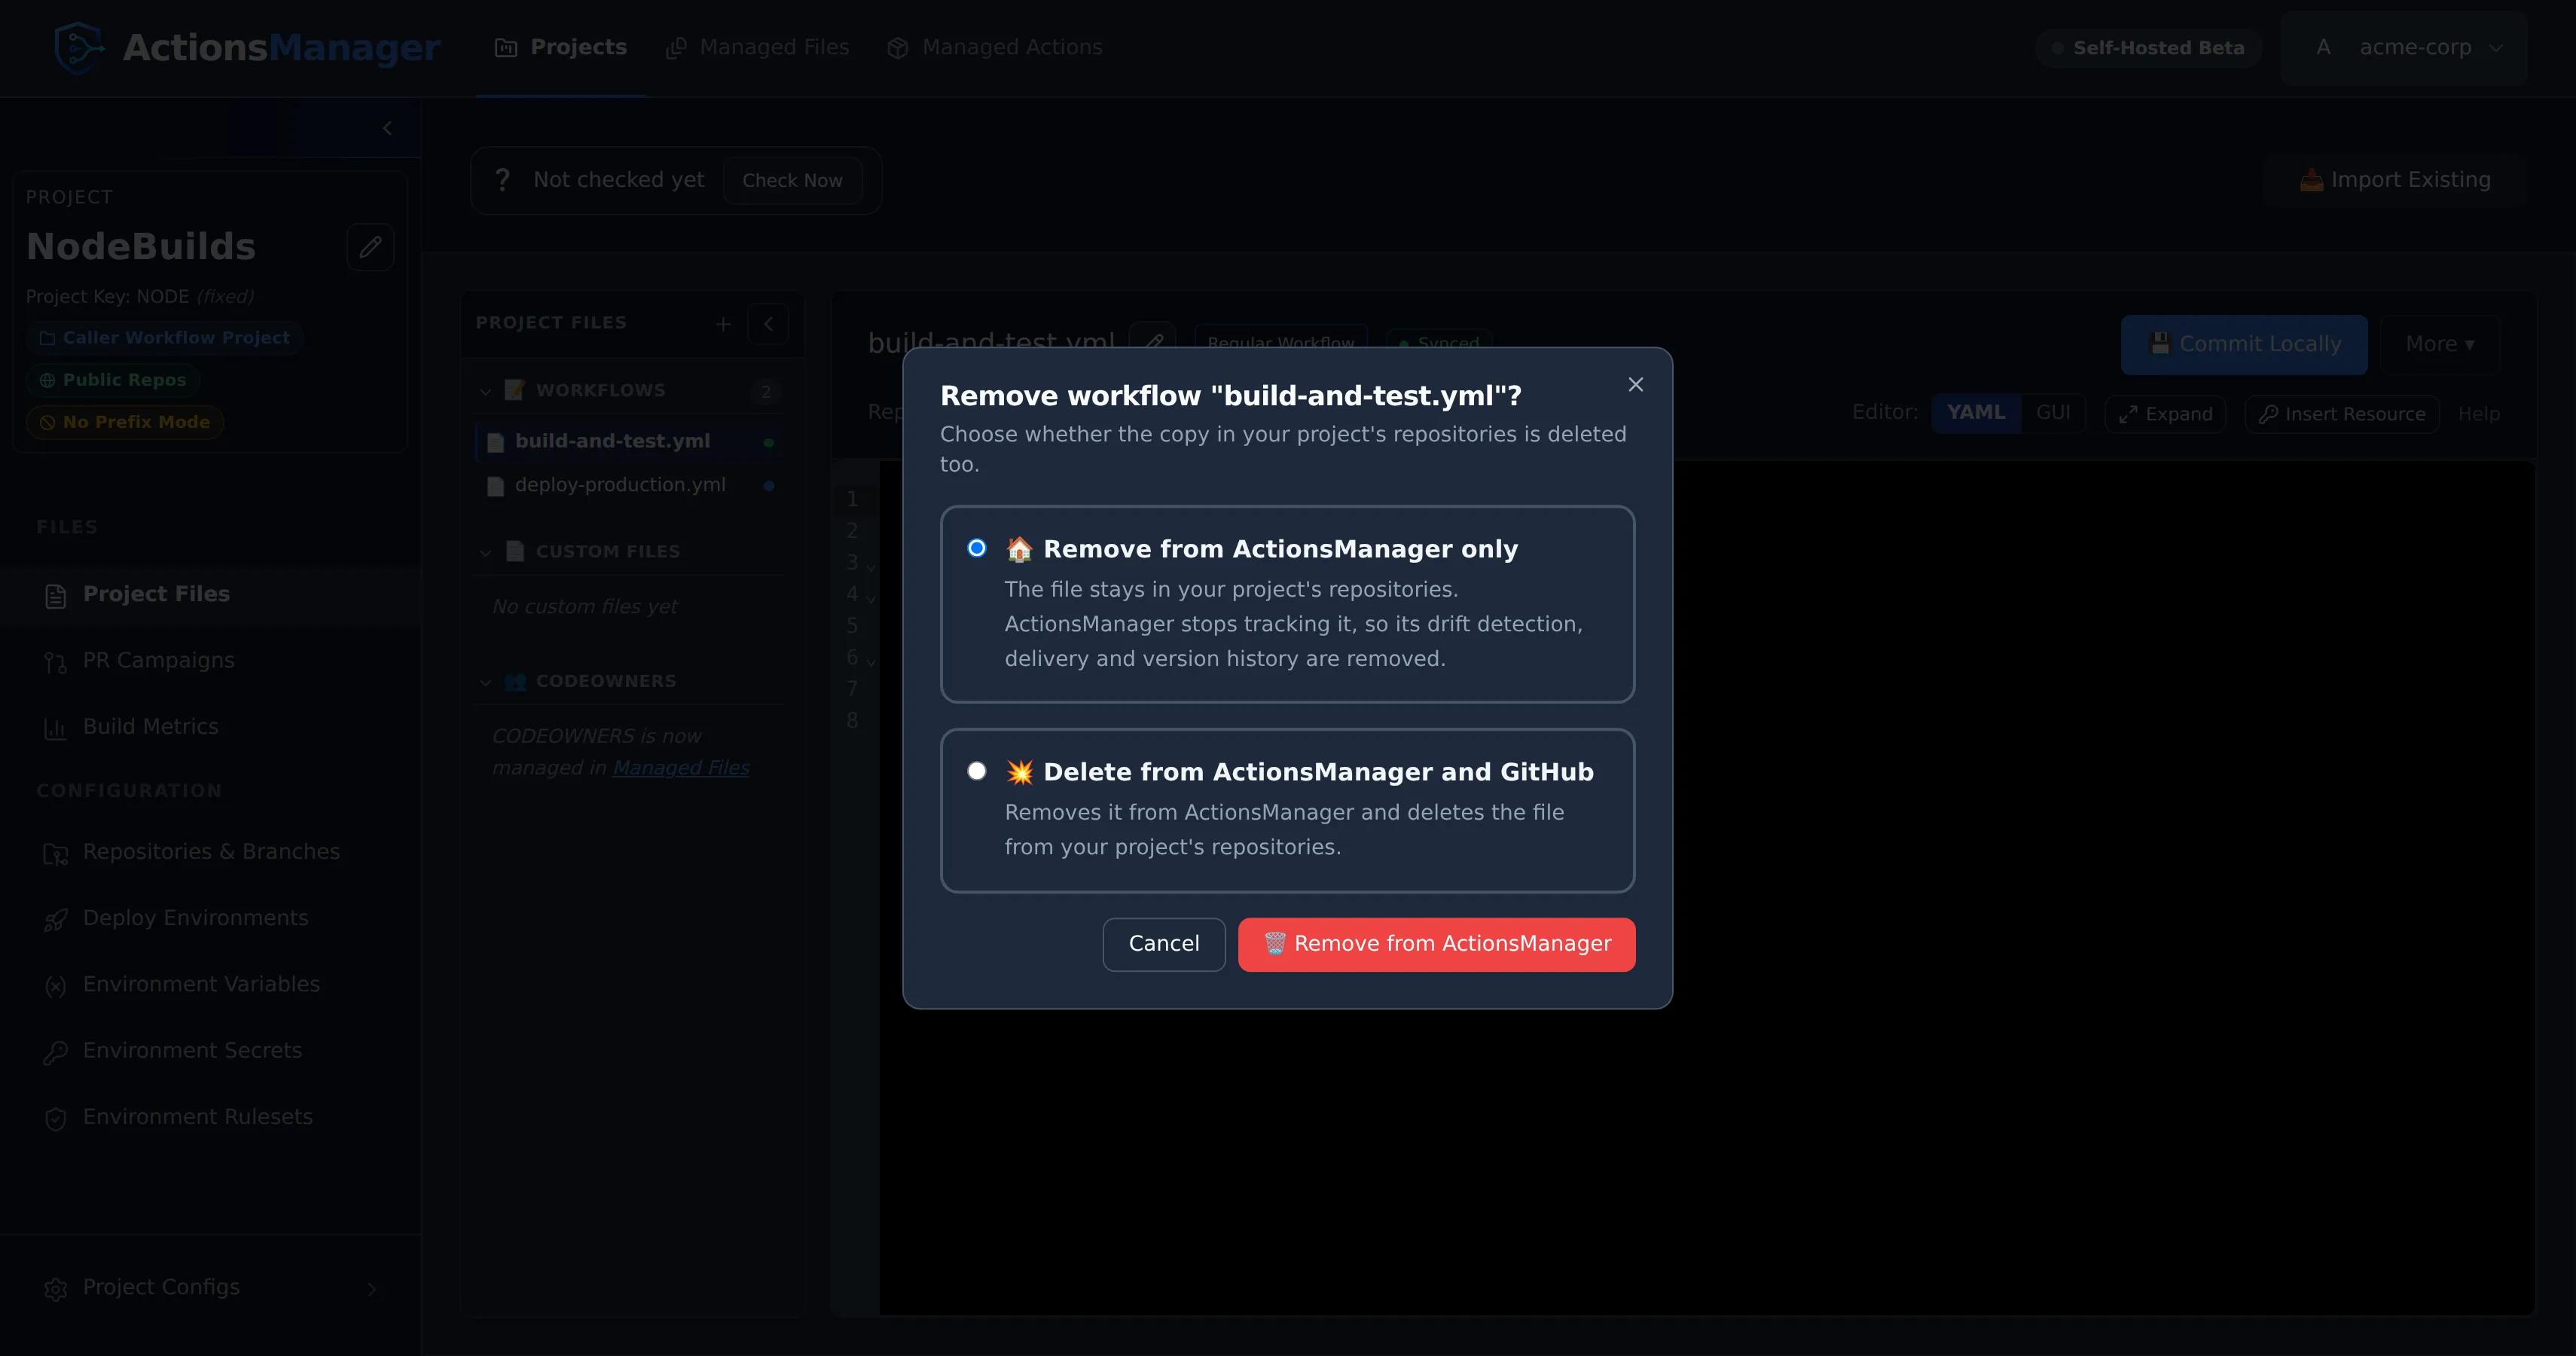
Task: Open Environment Variables settings
Action: click(x=210, y=985)
